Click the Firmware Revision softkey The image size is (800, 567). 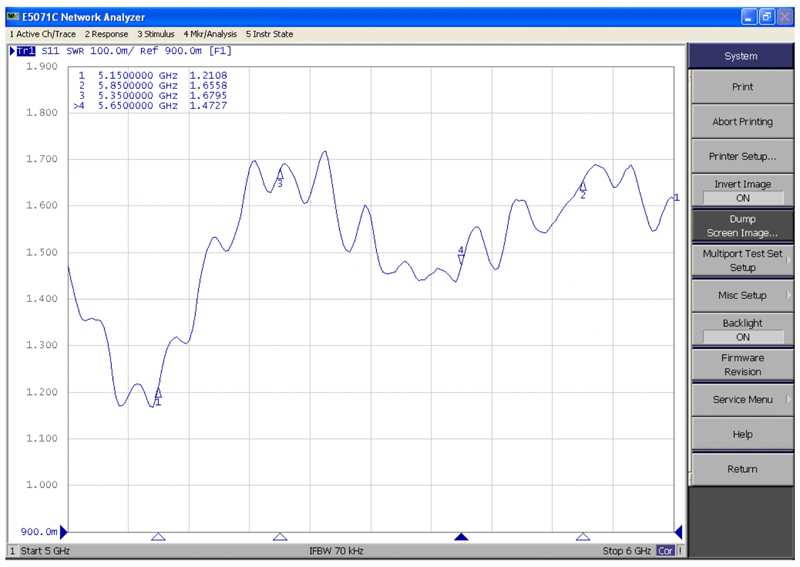click(x=742, y=364)
